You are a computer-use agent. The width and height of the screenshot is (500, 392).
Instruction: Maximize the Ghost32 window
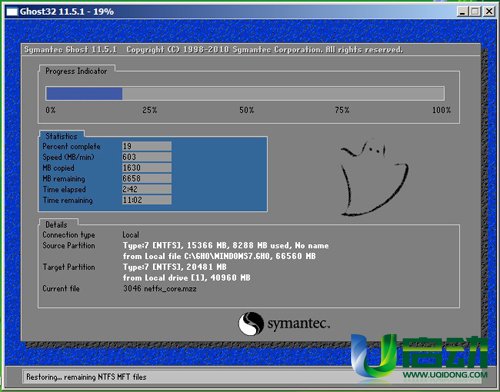coord(475,12)
